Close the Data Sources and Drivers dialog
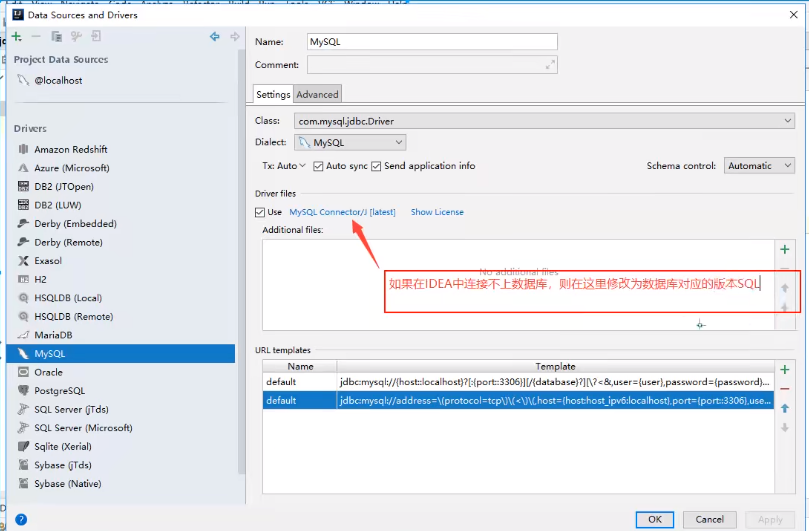Screen dimensions: 809x531 [x=794, y=15]
